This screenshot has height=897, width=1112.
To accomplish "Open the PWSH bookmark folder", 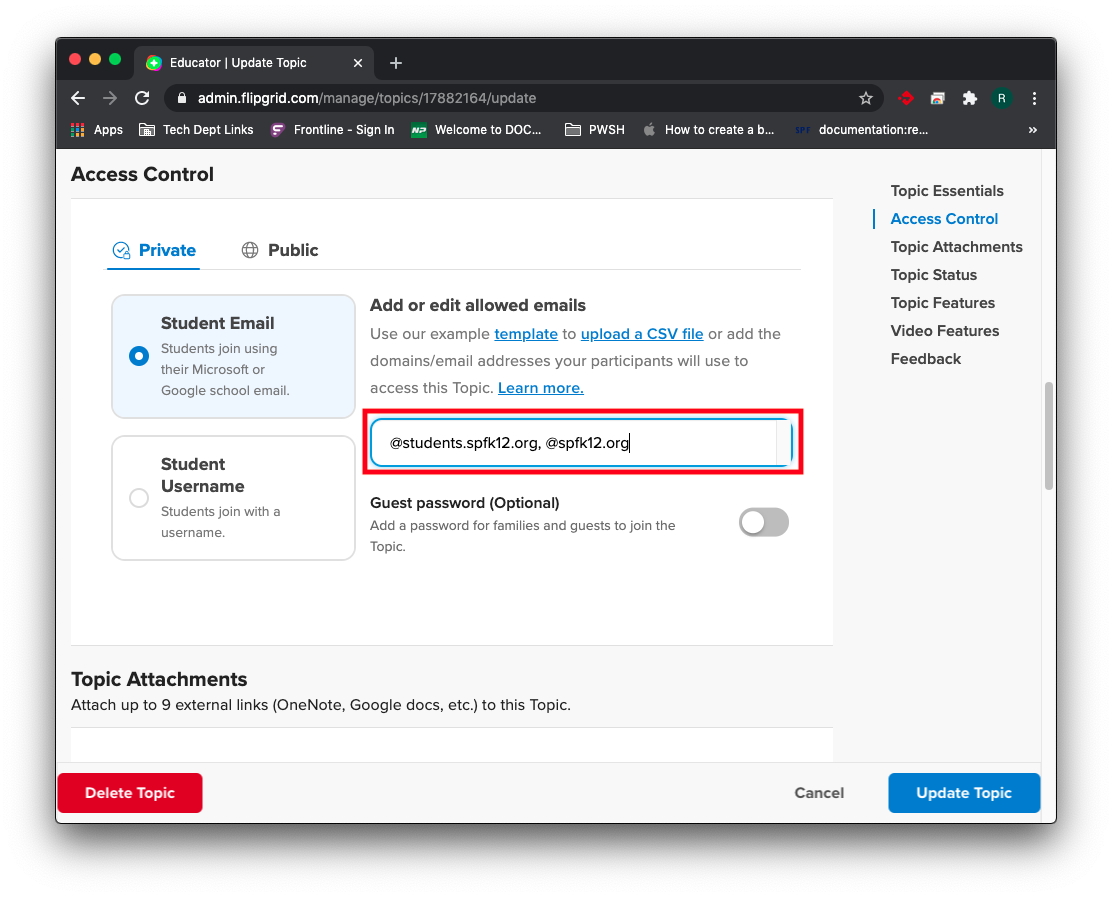I will pos(595,130).
